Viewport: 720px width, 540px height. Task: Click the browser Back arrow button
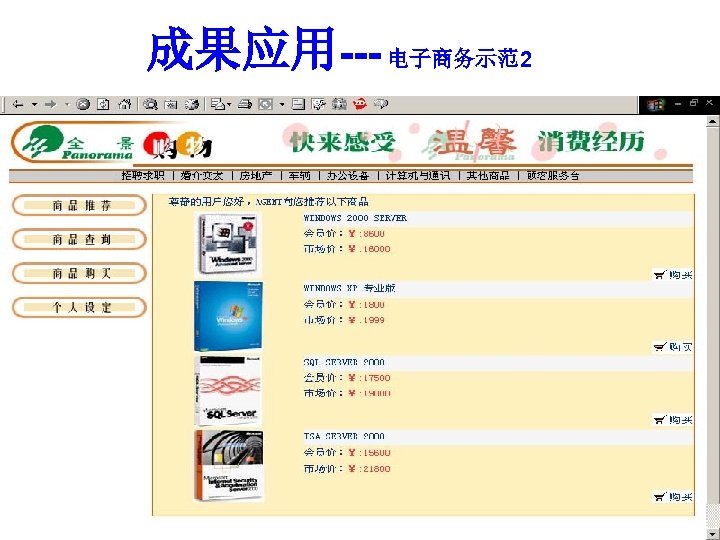18,105
